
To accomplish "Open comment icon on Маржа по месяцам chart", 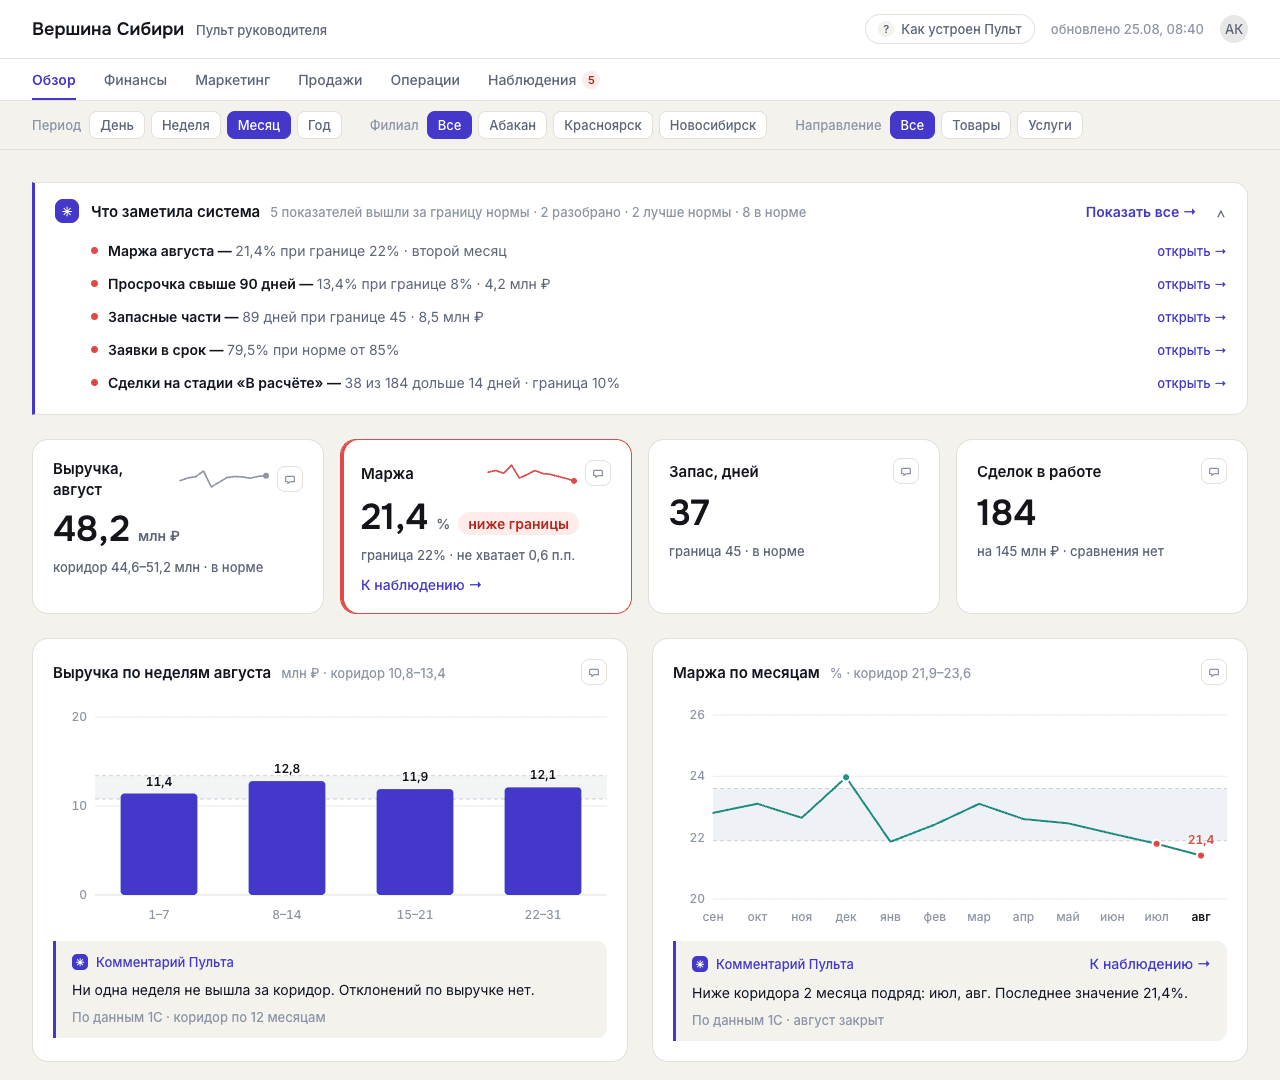I will click(1214, 673).
